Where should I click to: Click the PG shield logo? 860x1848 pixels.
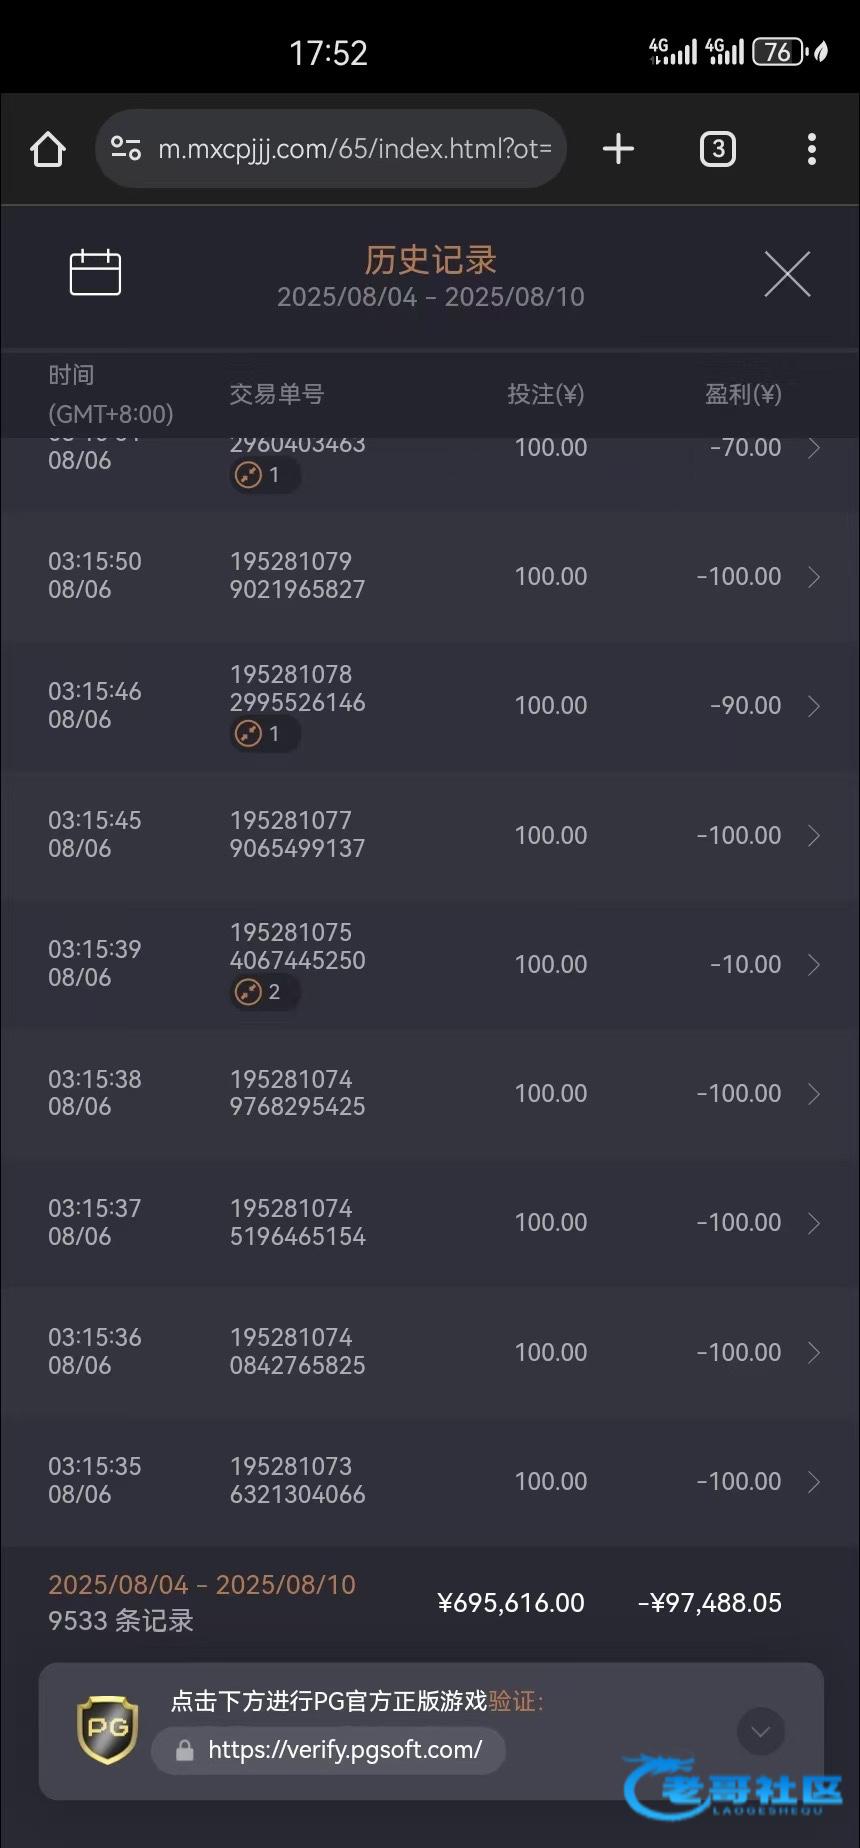click(x=108, y=1728)
